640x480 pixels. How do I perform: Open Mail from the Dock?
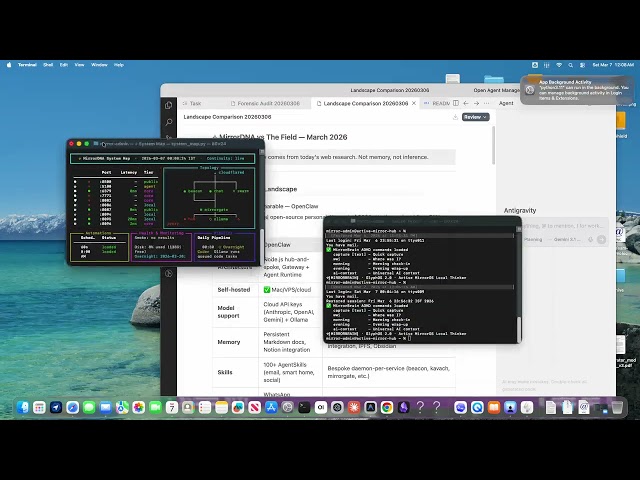tap(106, 407)
